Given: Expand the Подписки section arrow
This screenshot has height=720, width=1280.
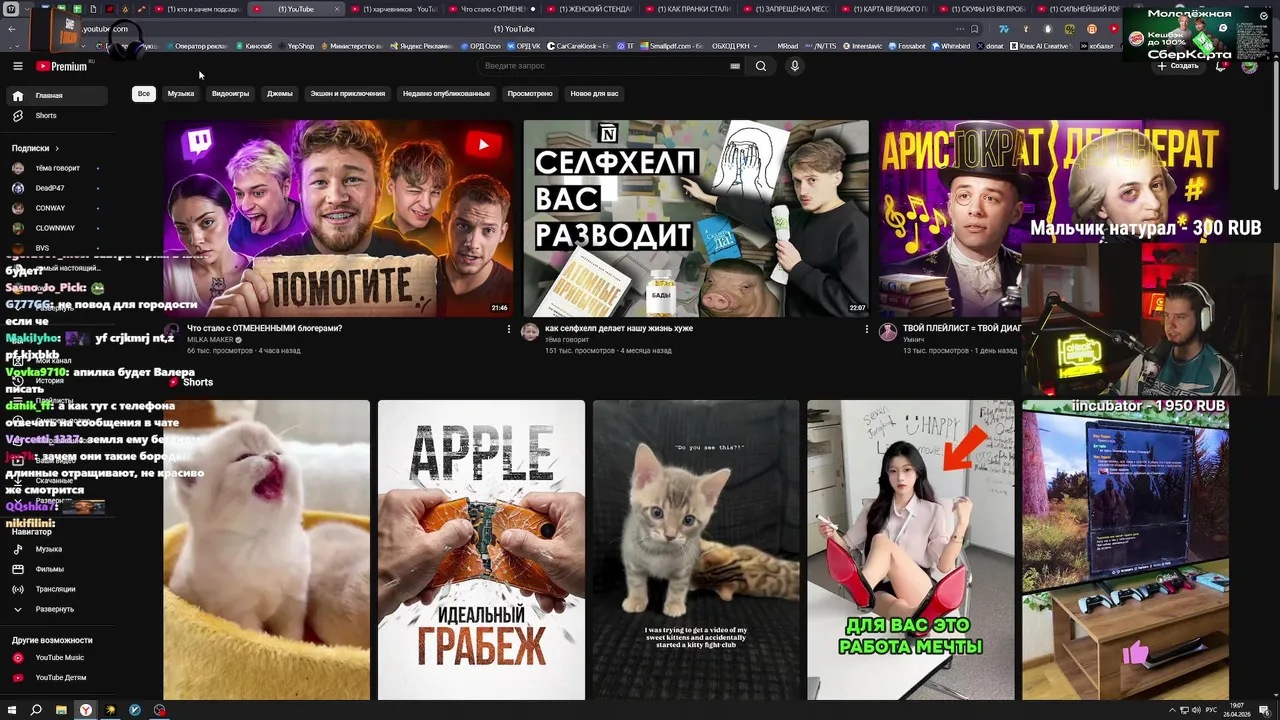Looking at the screenshot, I should point(57,148).
